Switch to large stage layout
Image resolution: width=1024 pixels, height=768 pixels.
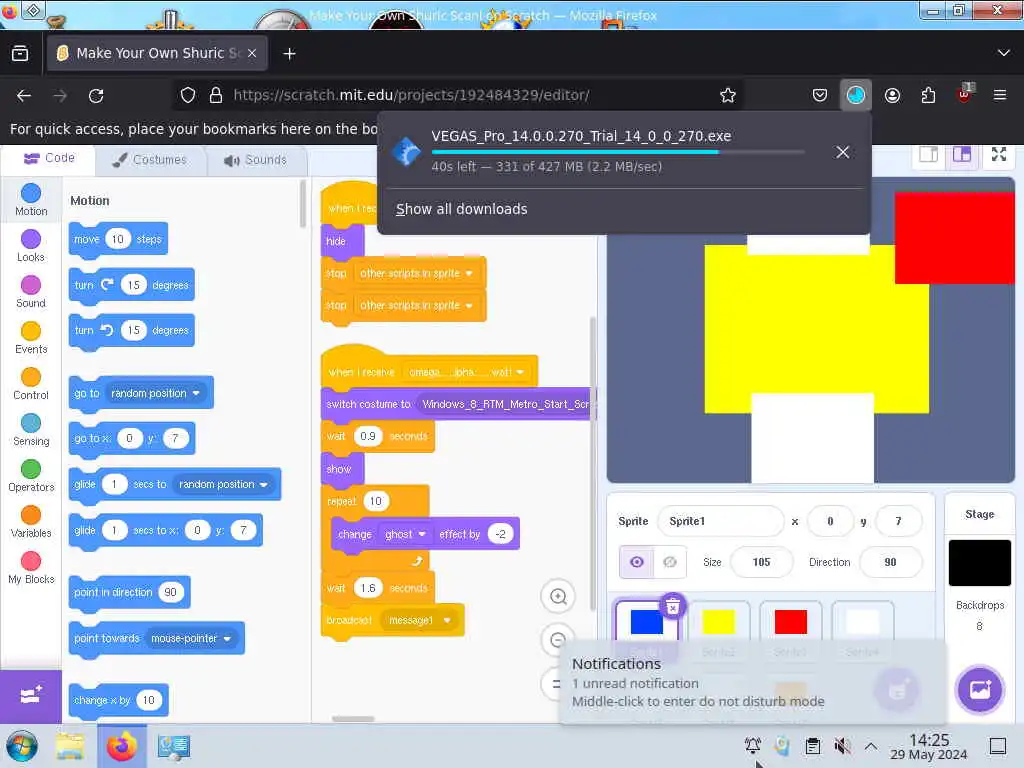coord(962,155)
